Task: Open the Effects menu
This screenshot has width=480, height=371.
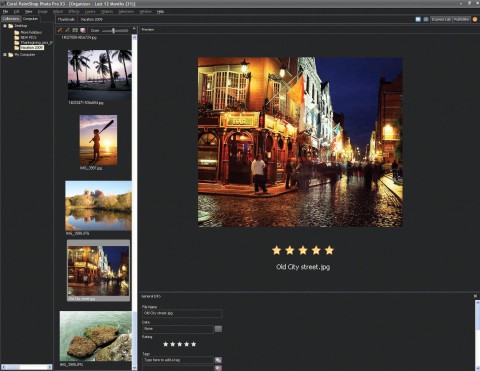Action: [74, 12]
